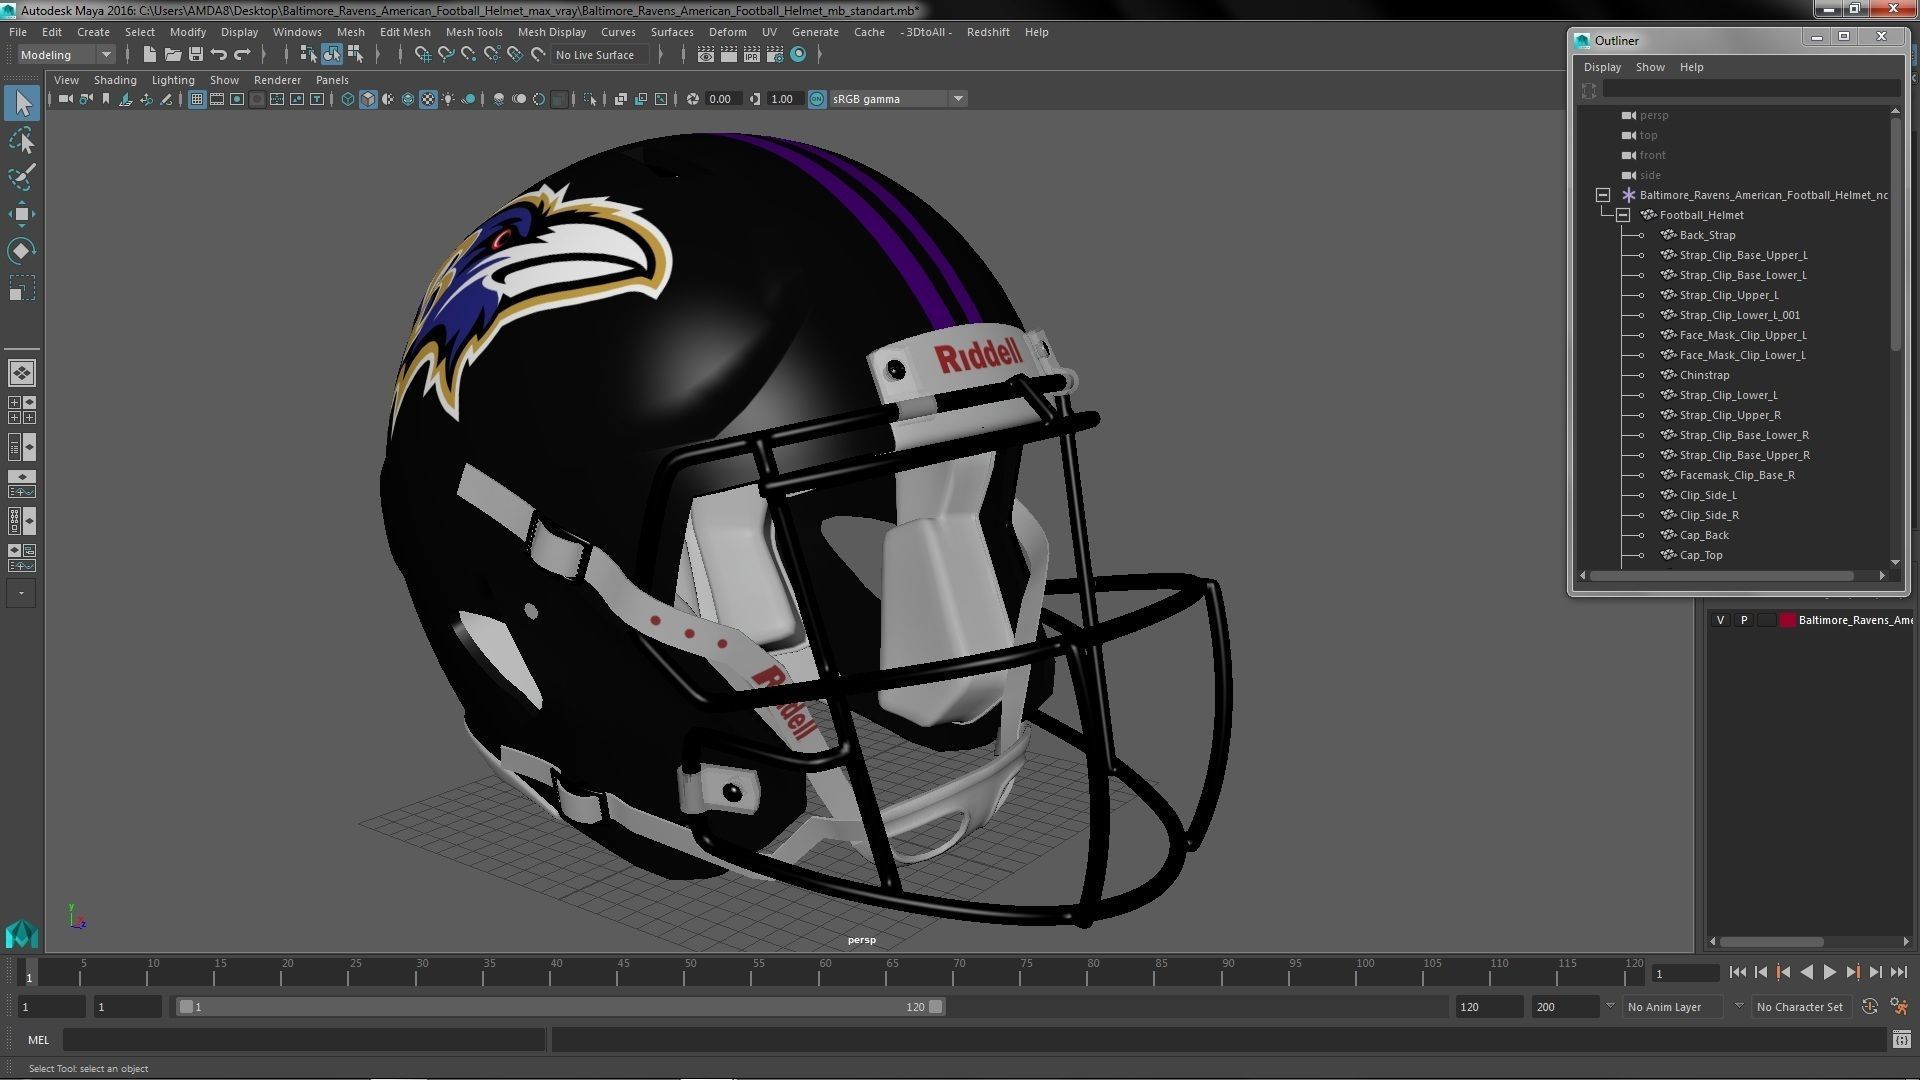
Task: Expand the toolbox layout options arrow
Action: tap(21, 593)
